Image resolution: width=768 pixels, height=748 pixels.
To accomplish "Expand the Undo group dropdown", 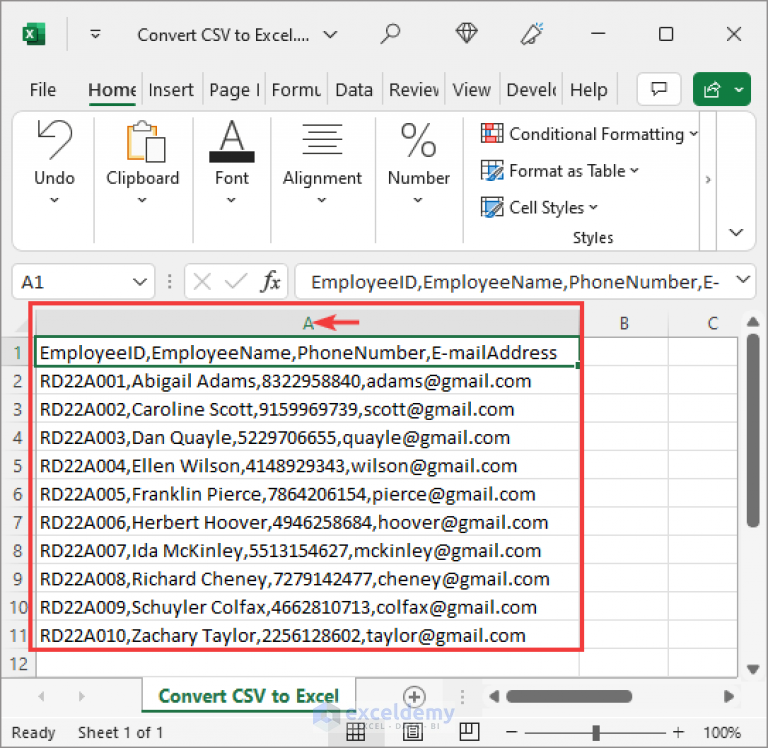I will (54, 200).
